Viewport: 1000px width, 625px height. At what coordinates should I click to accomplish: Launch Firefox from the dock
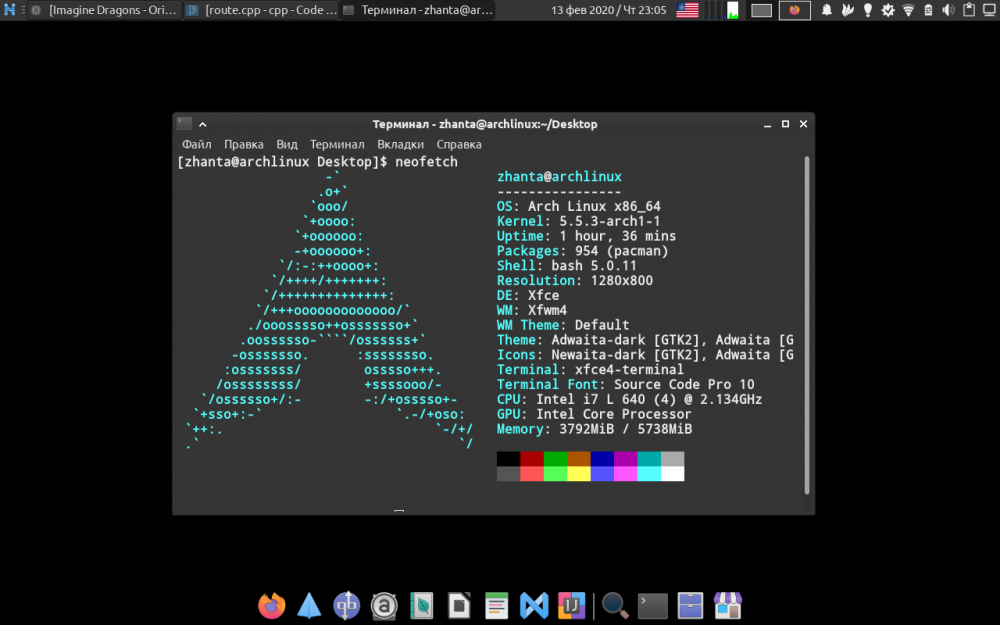[x=272, y=605]
